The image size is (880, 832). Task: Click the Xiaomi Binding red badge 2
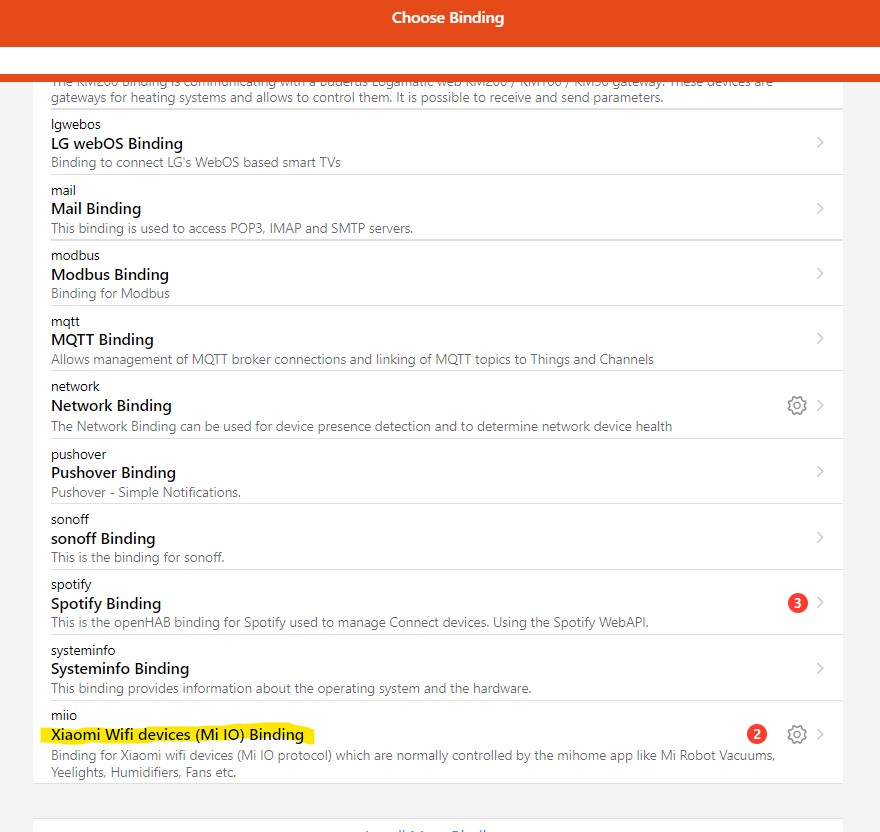[757, 734]
